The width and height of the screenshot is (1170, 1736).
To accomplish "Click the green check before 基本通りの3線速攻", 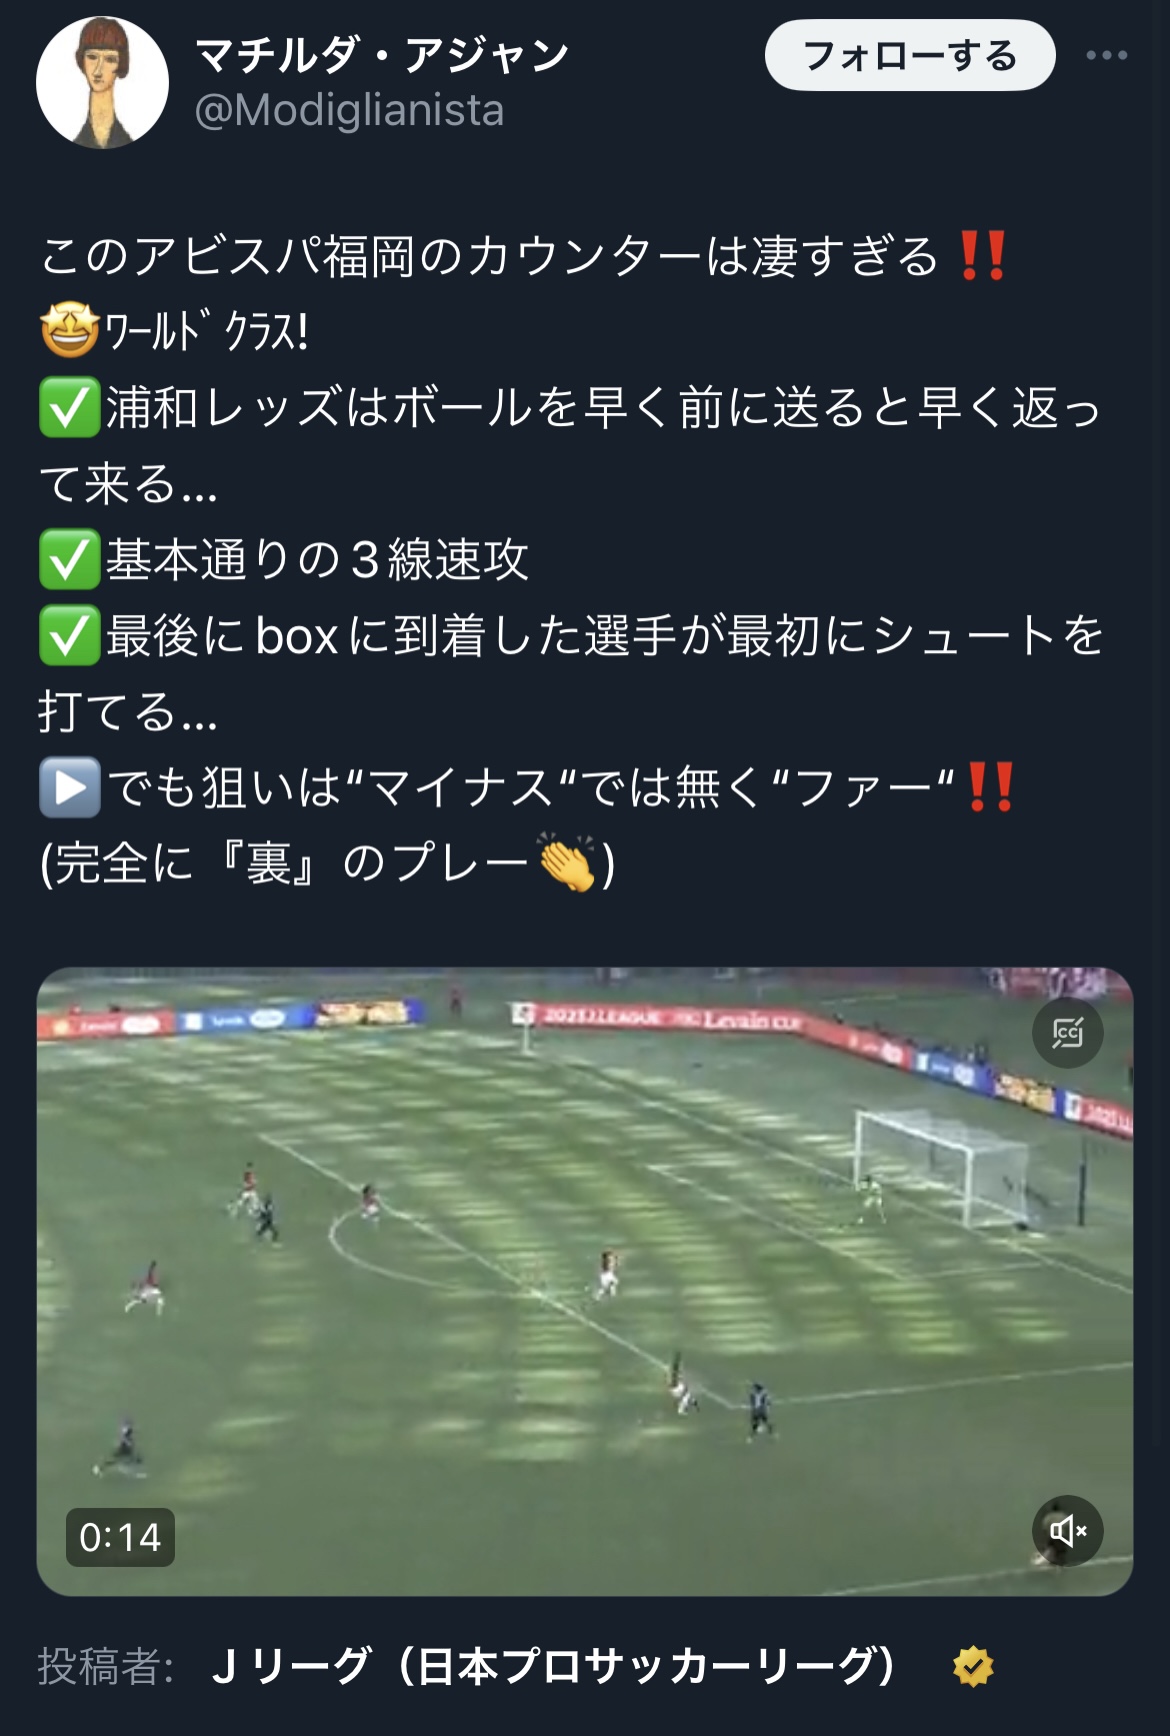I will (x=69, y=560).
